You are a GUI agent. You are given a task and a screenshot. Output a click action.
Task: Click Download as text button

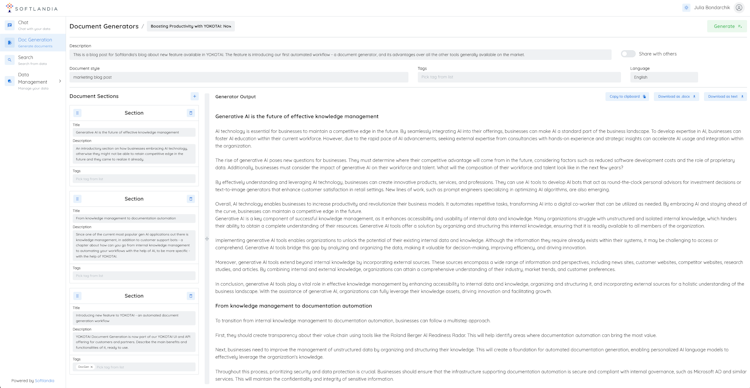726,97
